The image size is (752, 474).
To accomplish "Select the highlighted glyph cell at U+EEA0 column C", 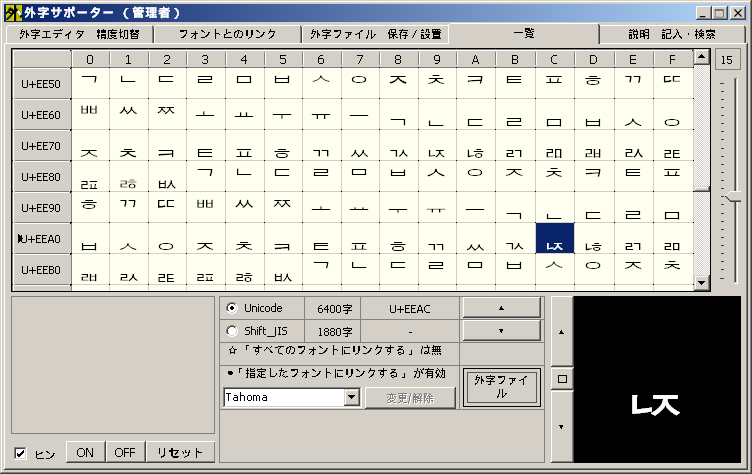I will [554, 238].
